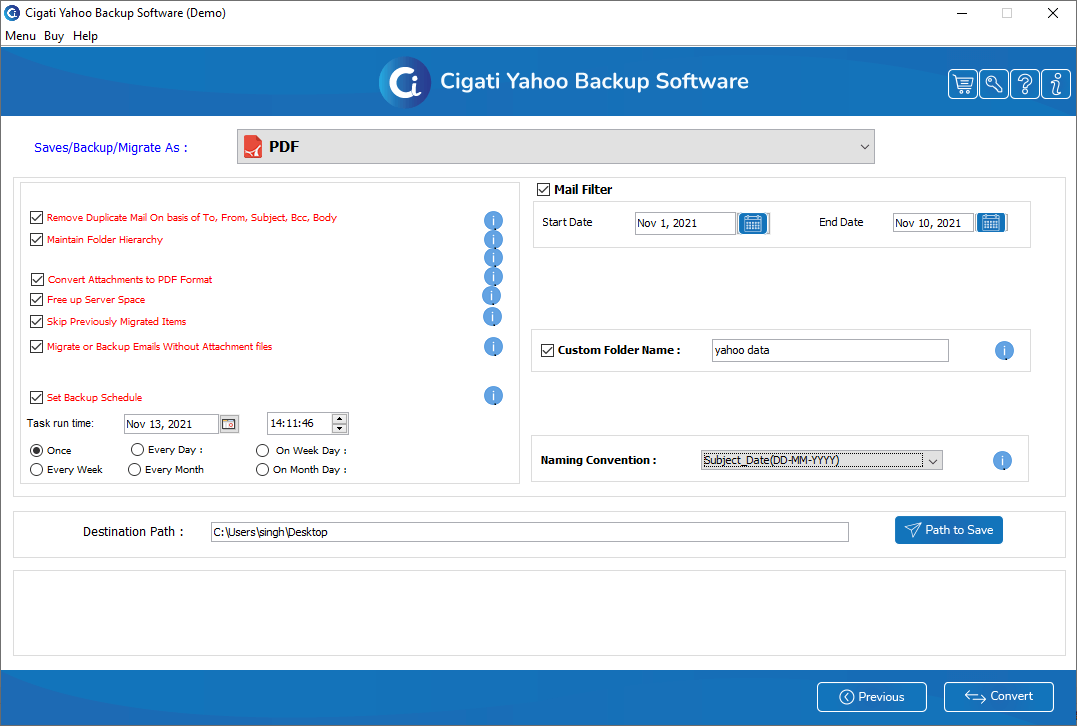Show info for Naming Convention
Viewport: 1077px width, 726px height.
point(1002,461)
